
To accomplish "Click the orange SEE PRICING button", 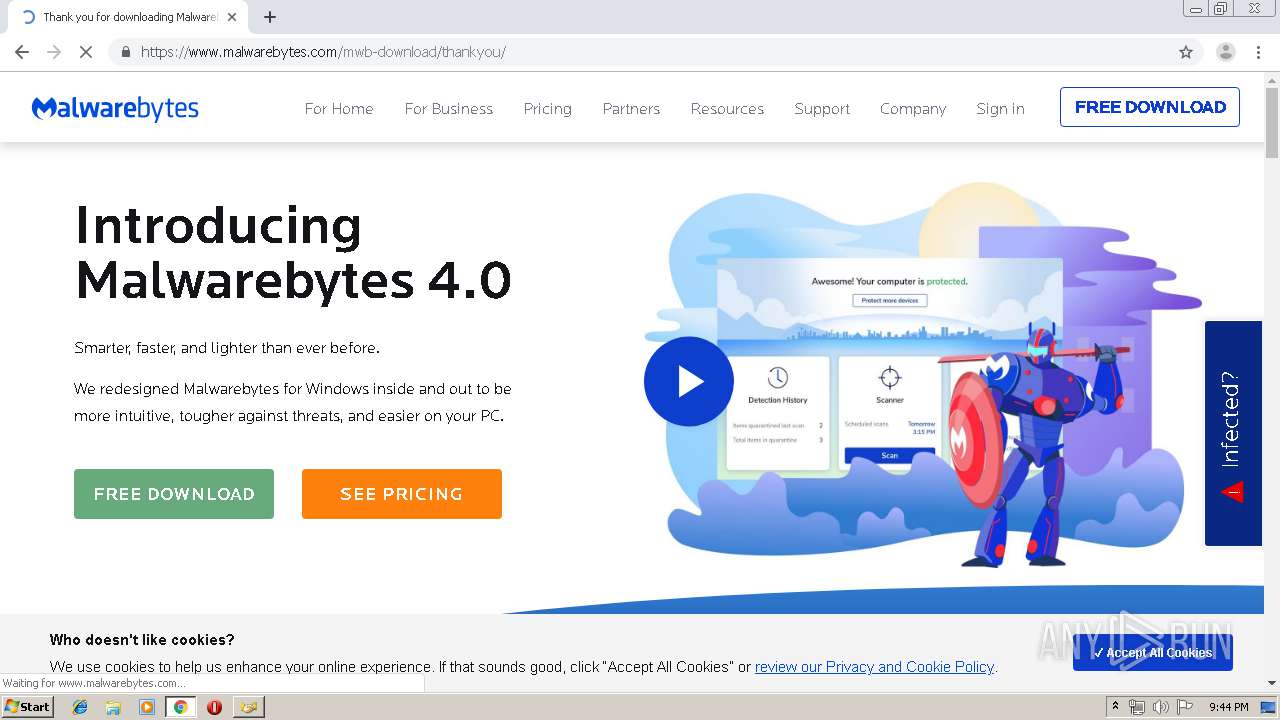I will tap(402, 494).
